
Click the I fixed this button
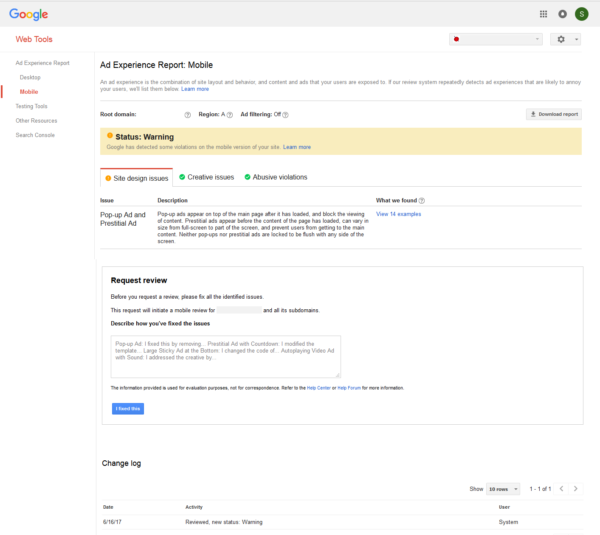coord(128,409)
